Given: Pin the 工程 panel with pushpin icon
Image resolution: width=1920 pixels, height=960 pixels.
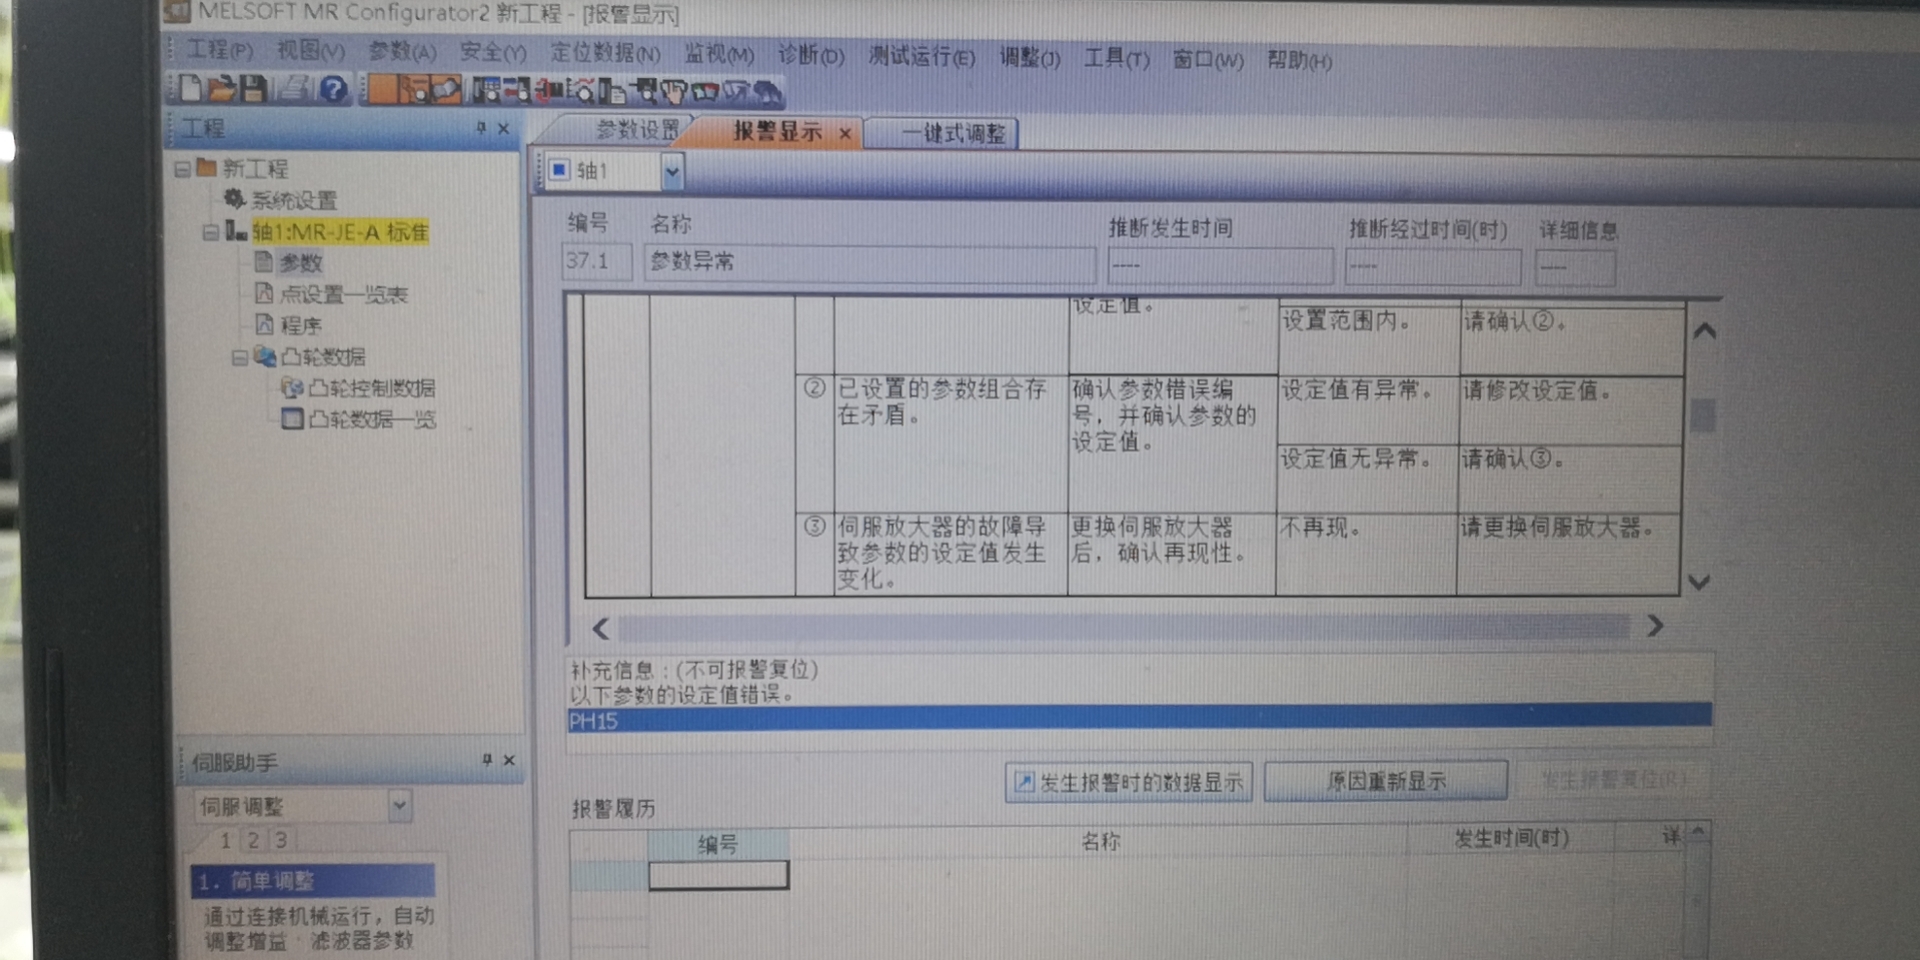Looking at the screenshot, I should tap(481, 128).
